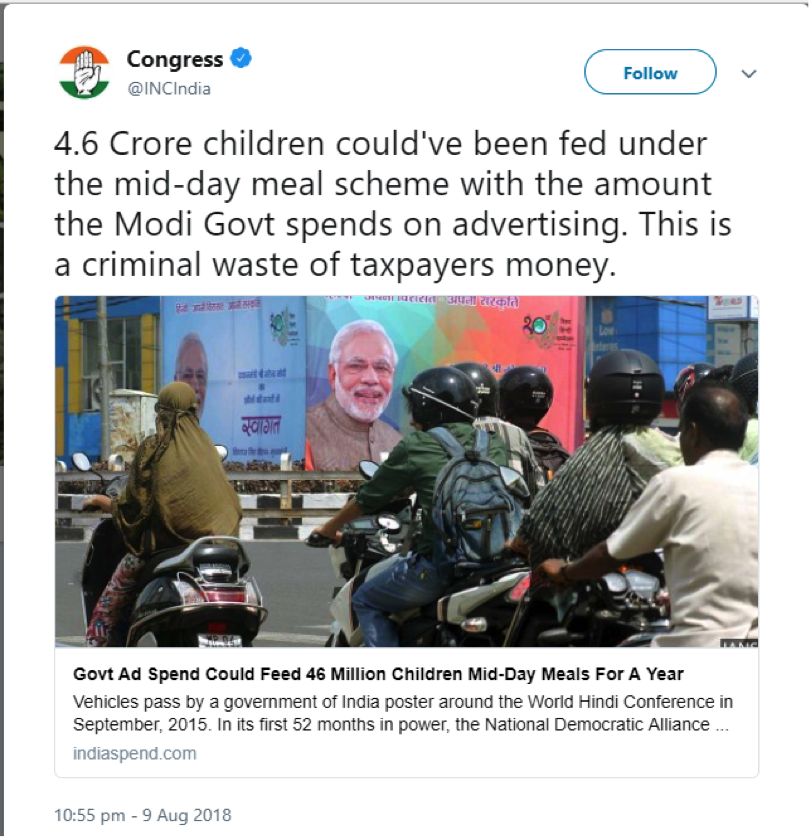Click the blue verified badge next to Congress
809x837 pixels.
[x=241, y=58]
